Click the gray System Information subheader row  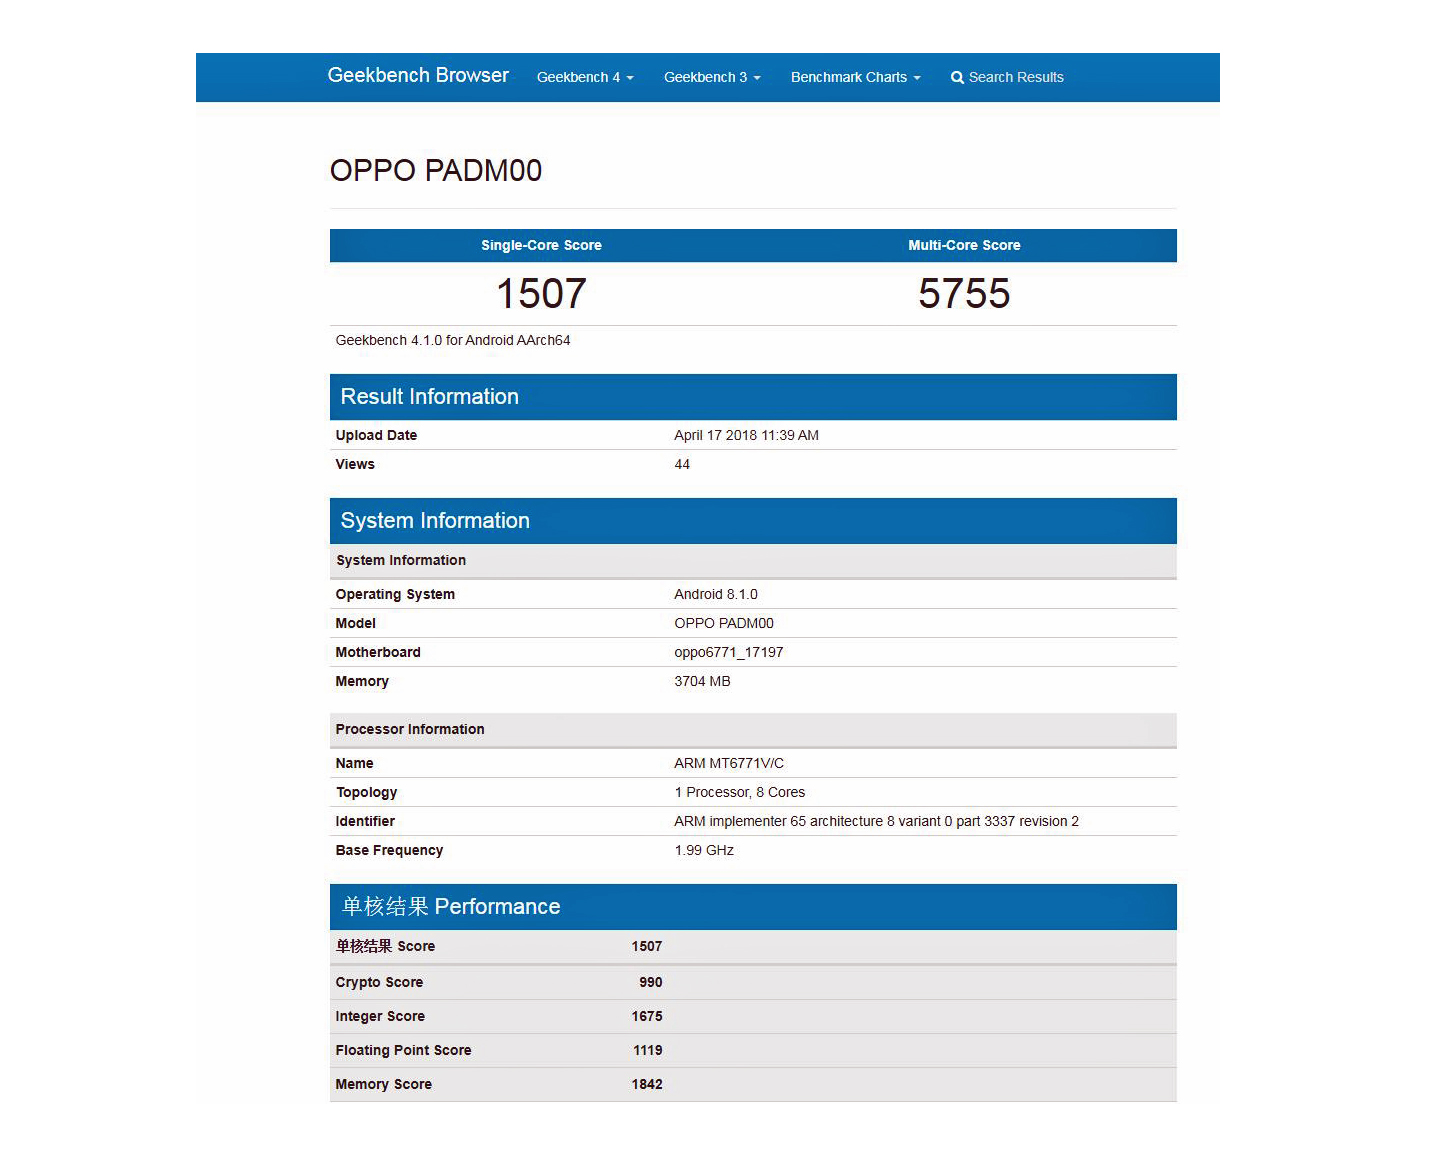click(753, 561)
